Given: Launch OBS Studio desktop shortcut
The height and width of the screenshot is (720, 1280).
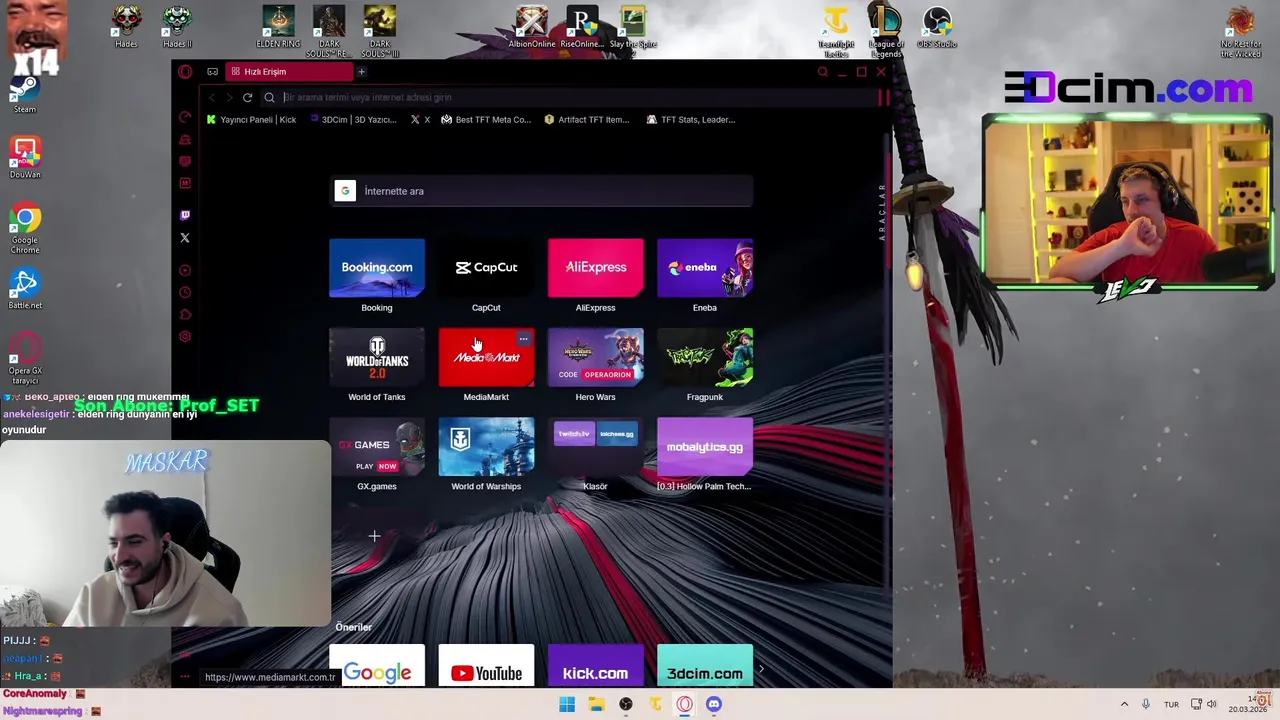Looking at the screenshot, I should click(937, 27).
